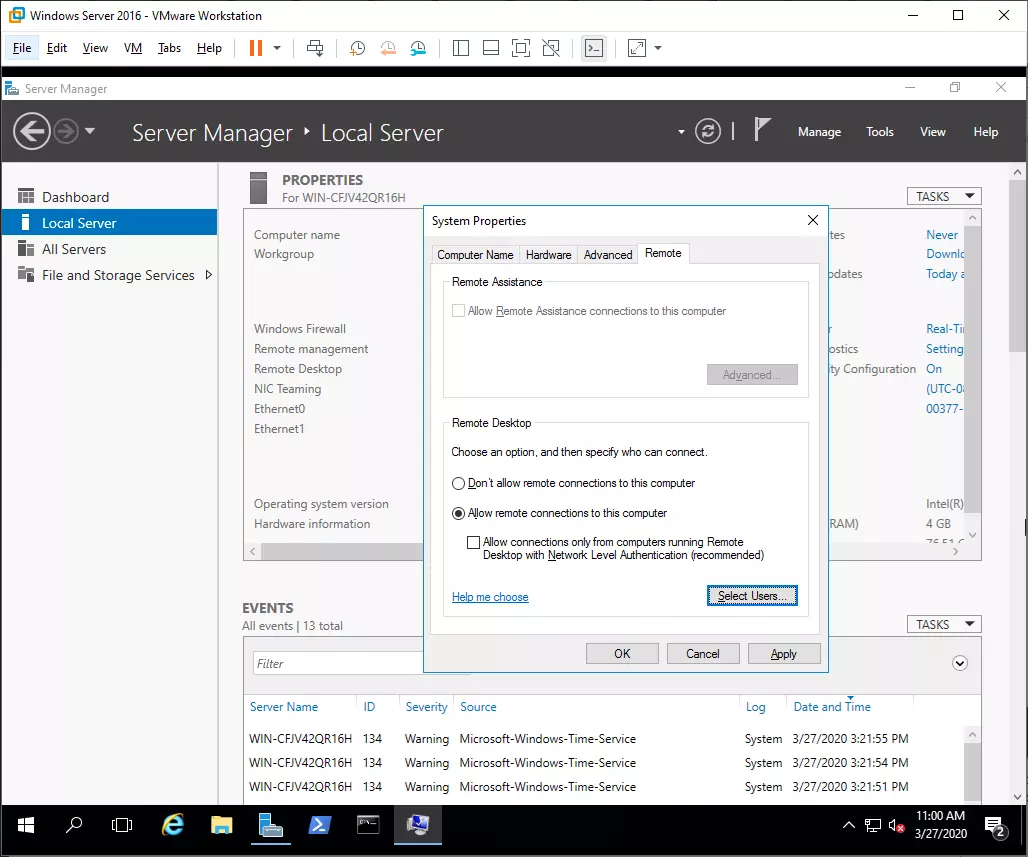The height and width of the screenshot is (857, 1028).
Task: Revert virtual machine to snapshot icon
Action: [388, 48]
